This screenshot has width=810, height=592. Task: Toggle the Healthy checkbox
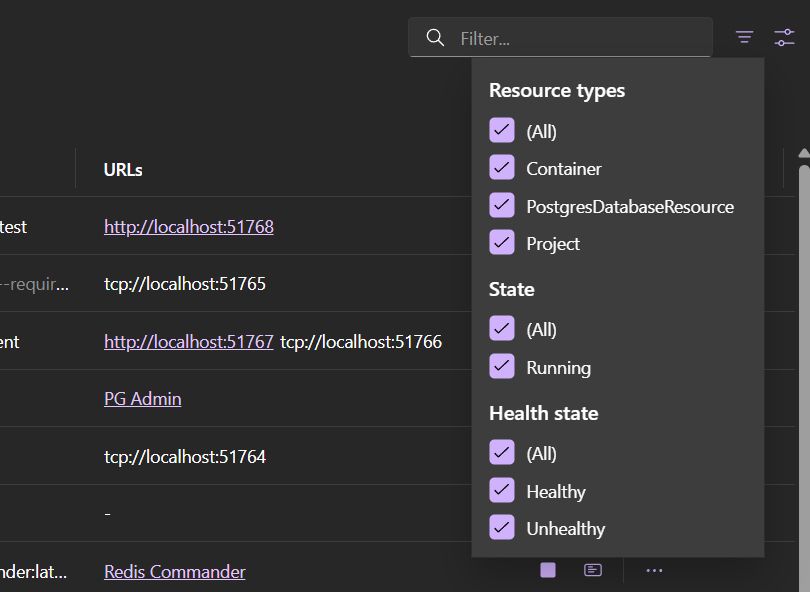click(502, 490)
